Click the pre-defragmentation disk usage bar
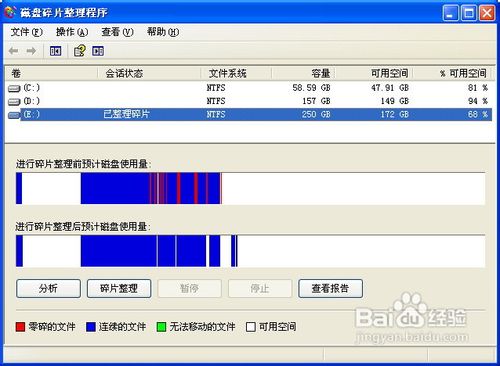The image size is (500, 366). click(250, 188)
